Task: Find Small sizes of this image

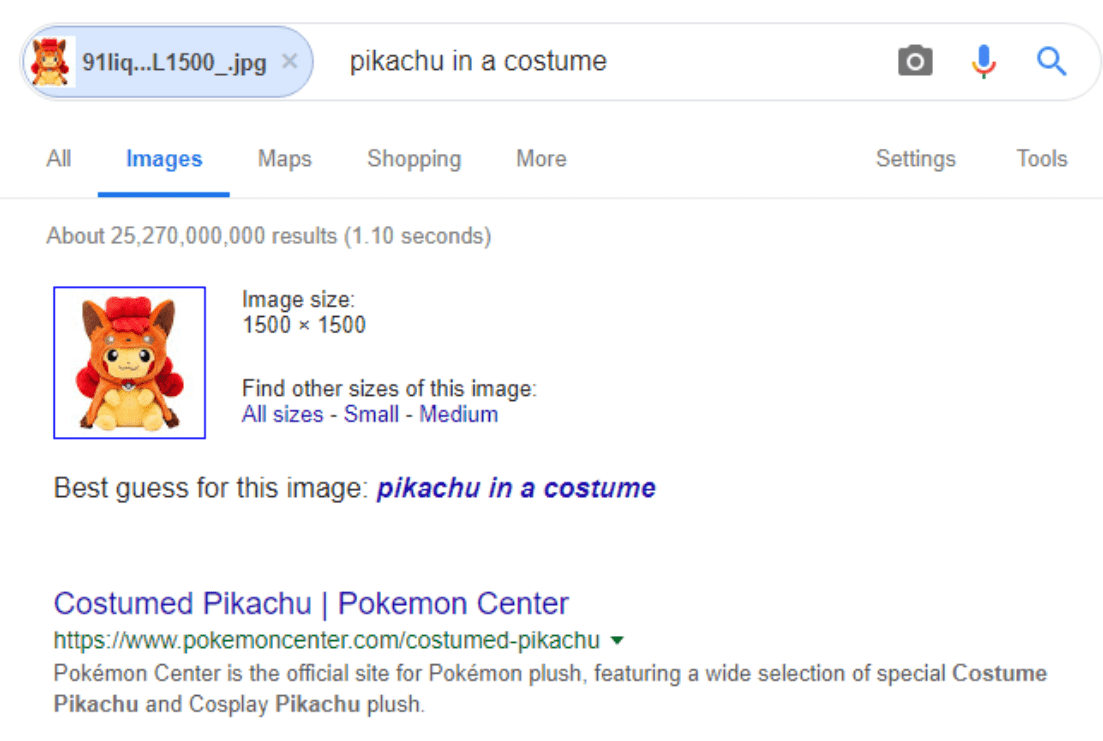Action: tap(371, 414)
